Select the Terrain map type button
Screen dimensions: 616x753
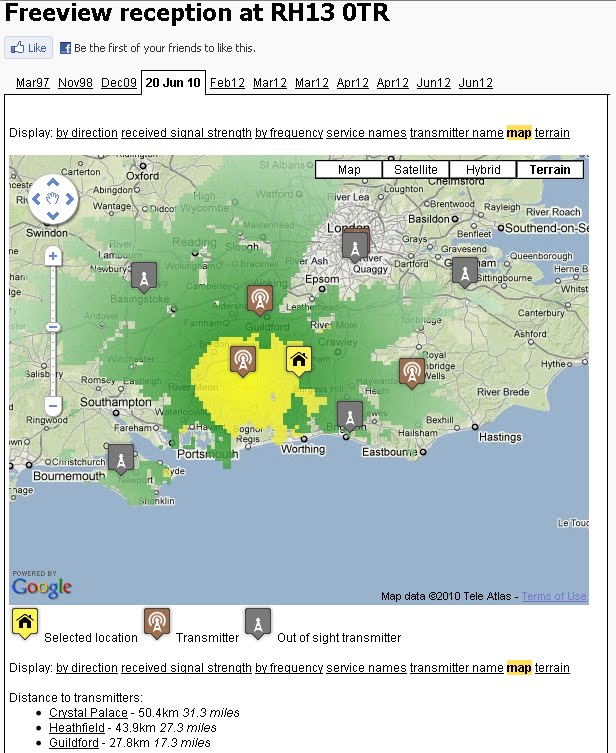[x=550, y=170]
